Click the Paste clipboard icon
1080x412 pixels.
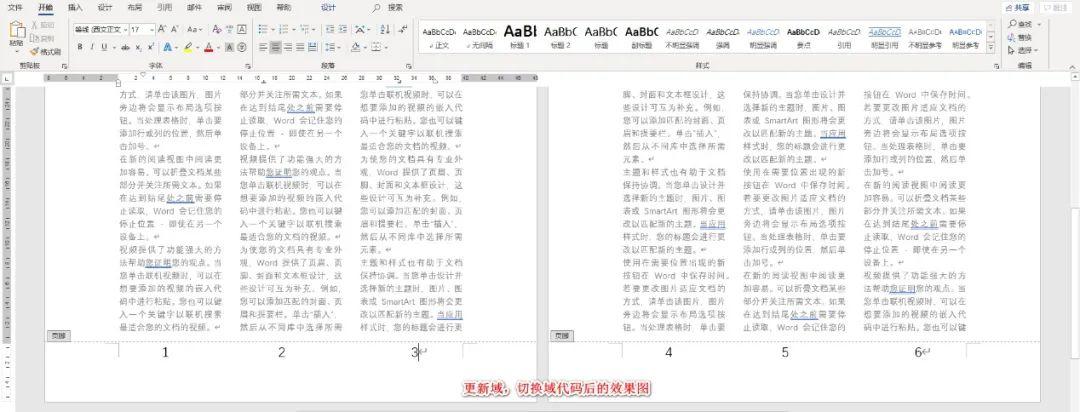[16, 30]
